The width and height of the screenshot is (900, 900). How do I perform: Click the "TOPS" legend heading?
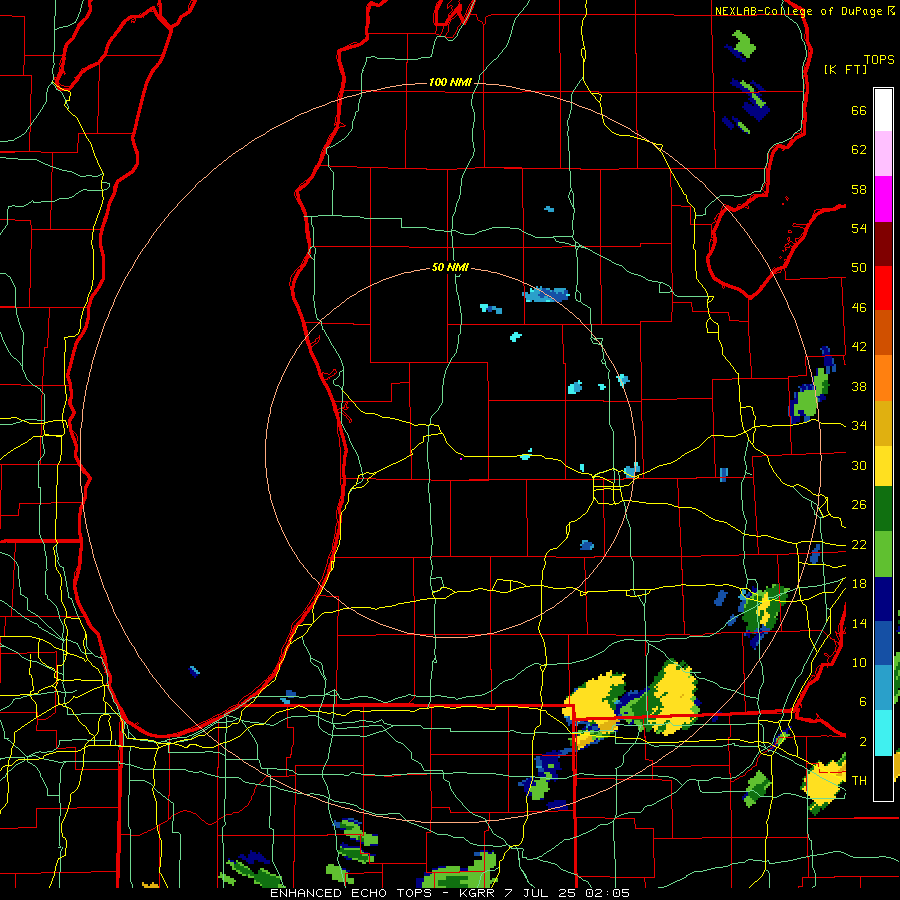(879, 60)
